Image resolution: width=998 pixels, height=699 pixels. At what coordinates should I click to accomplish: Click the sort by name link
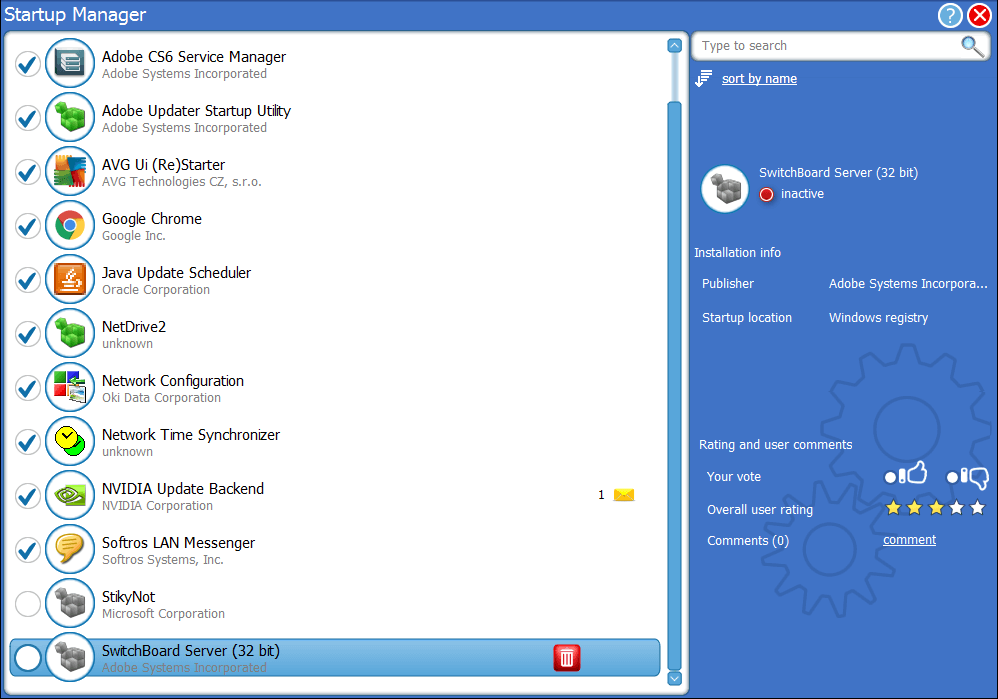759,79
